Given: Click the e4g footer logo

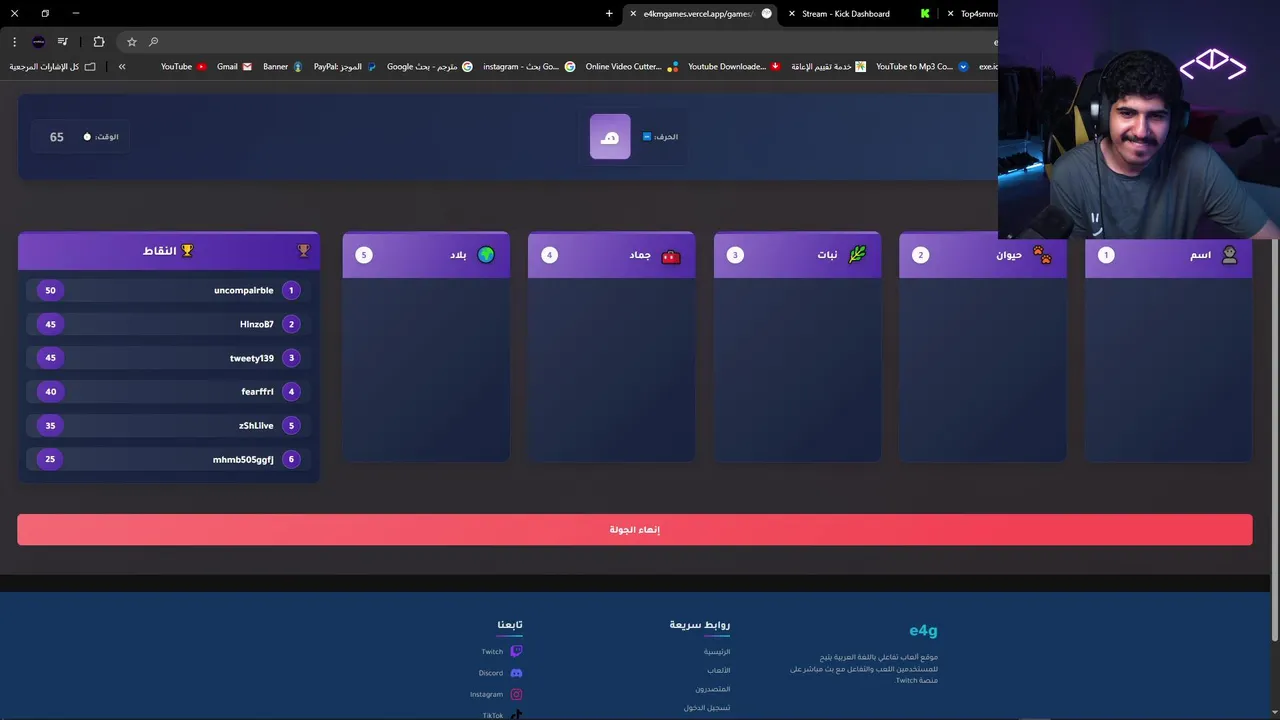Looking at the screenshot, I should (x=923, y=630).
